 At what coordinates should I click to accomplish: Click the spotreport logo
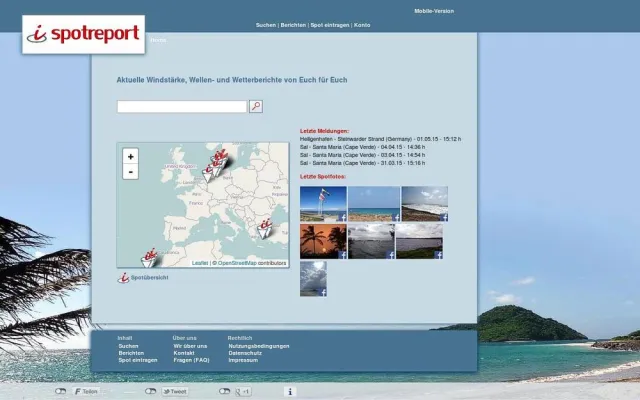point(84,35)
